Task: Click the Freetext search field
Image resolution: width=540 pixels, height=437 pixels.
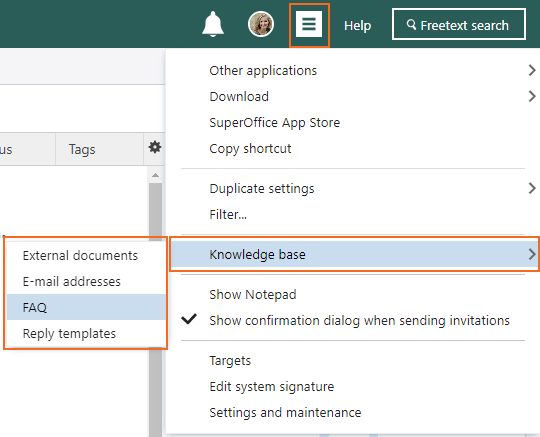Action: point(459,24)
